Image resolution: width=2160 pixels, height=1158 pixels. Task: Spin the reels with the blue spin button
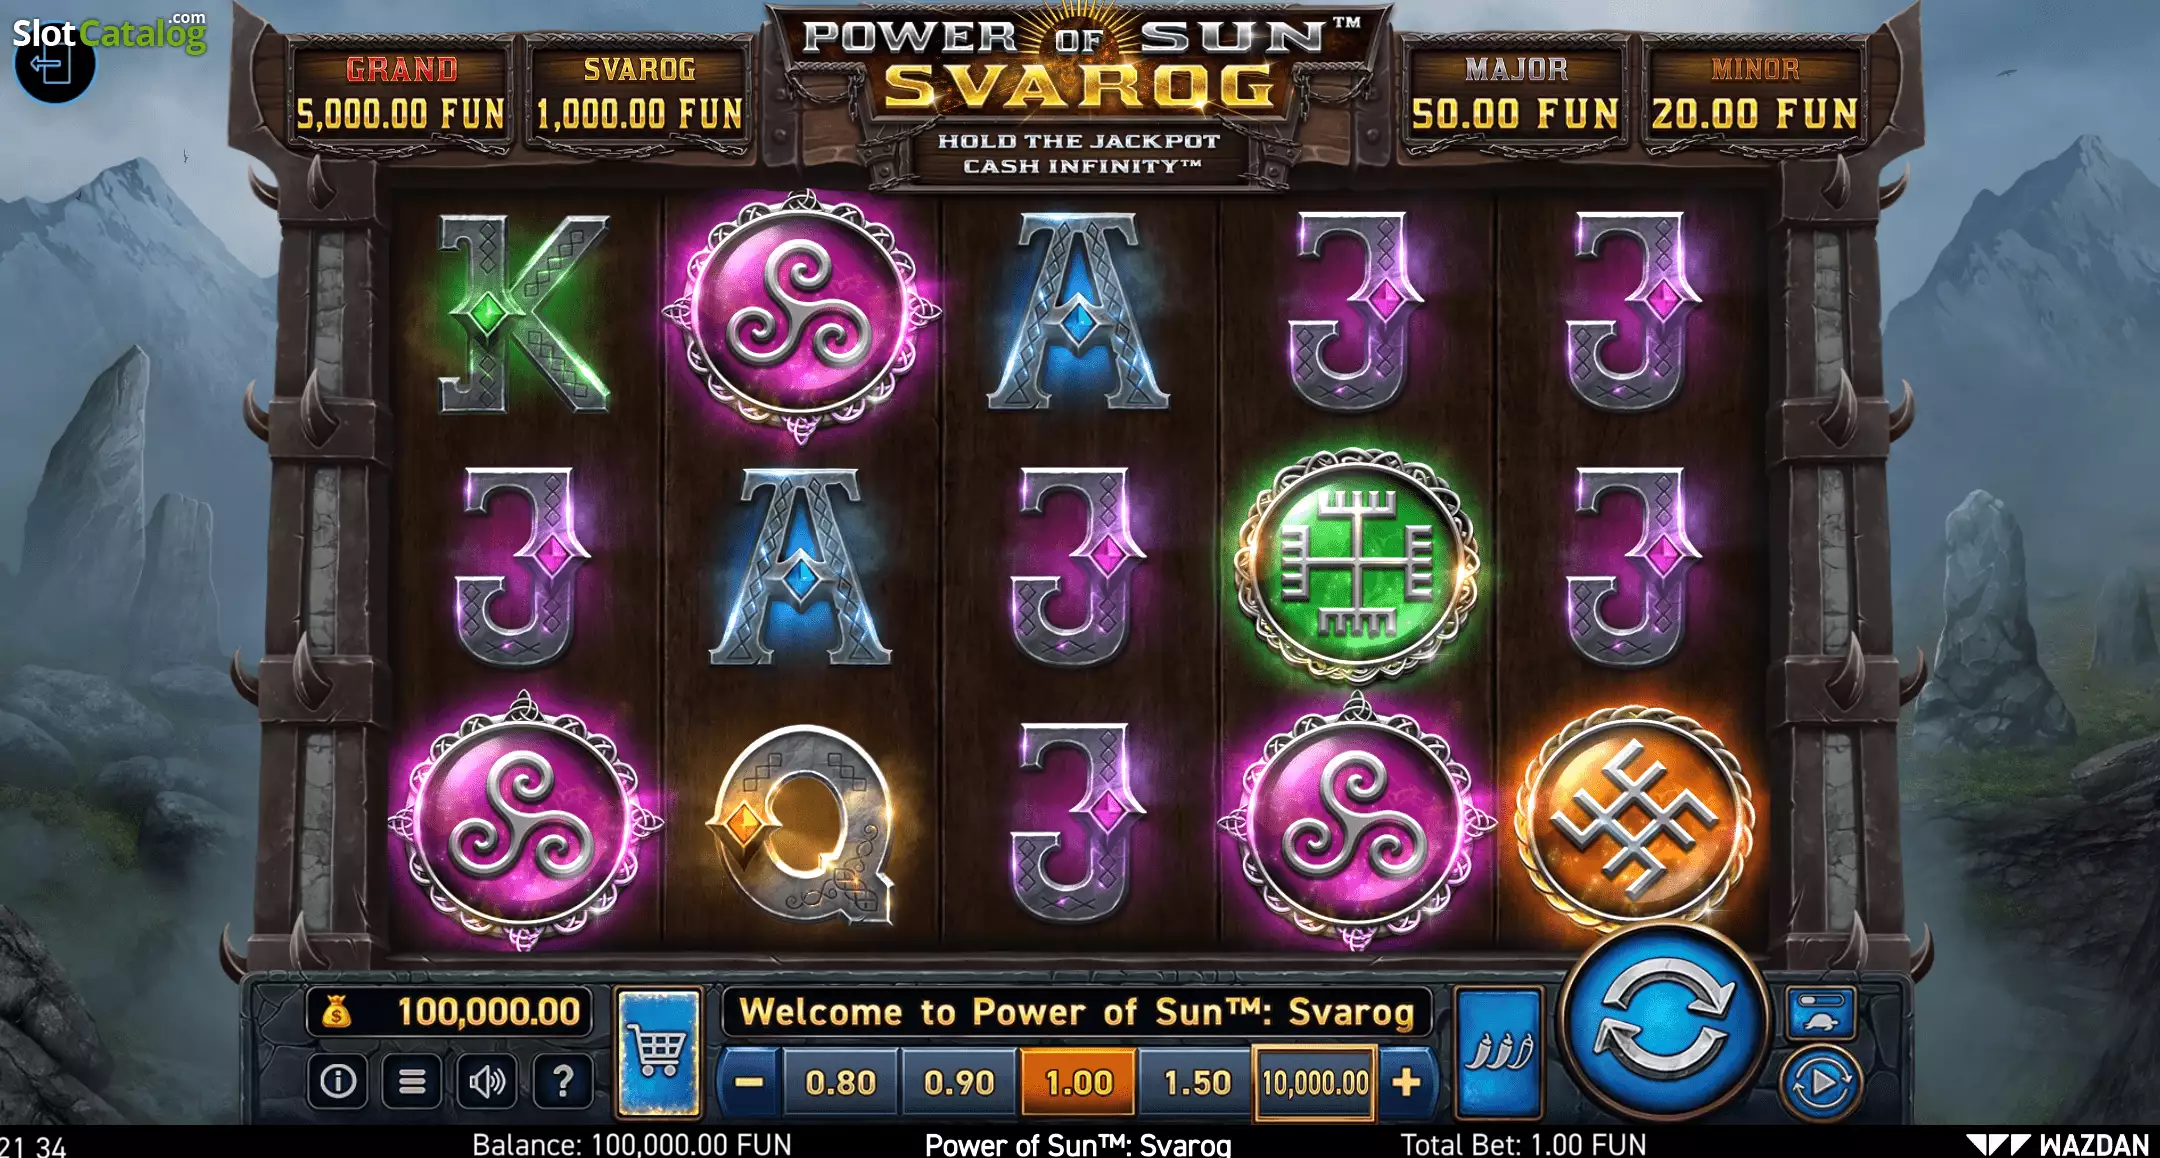[1663, 1024]
